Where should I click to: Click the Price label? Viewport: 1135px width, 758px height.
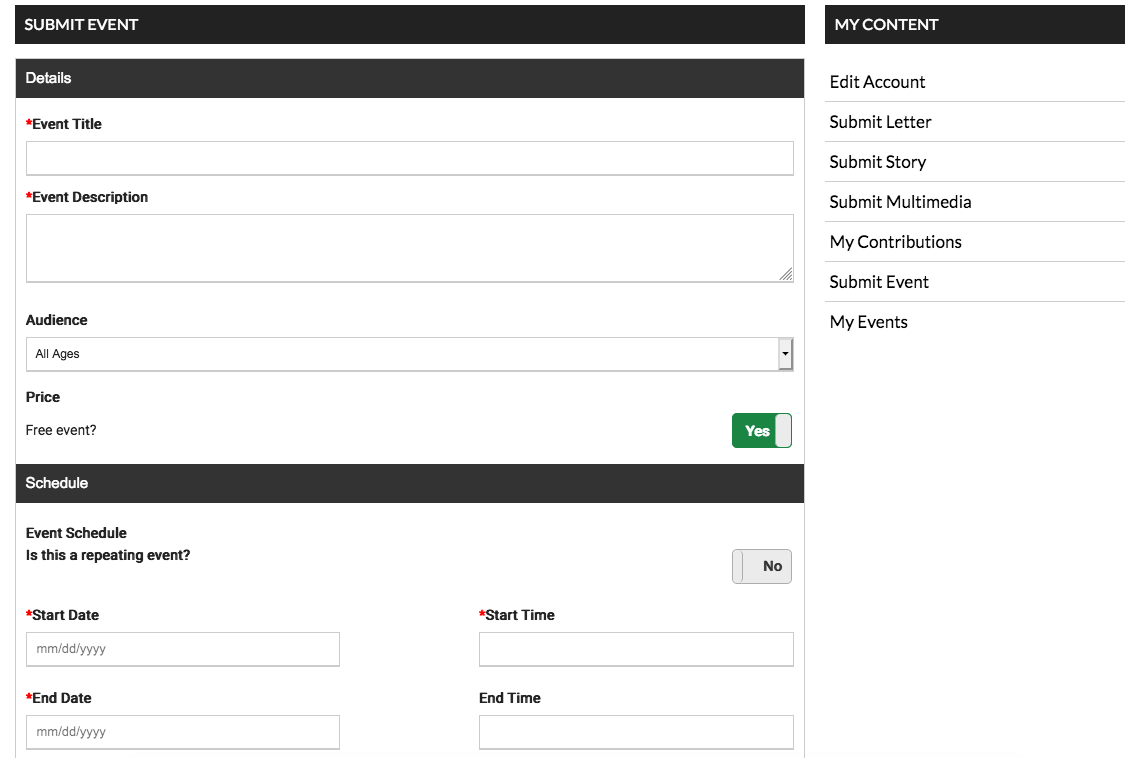43,397
